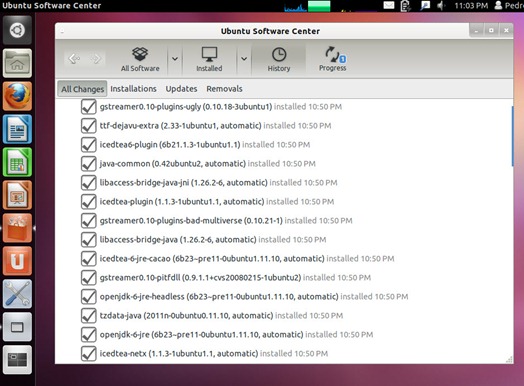Expand the All Software dropdown arrow
524x386 pixels.
(175, 59)
